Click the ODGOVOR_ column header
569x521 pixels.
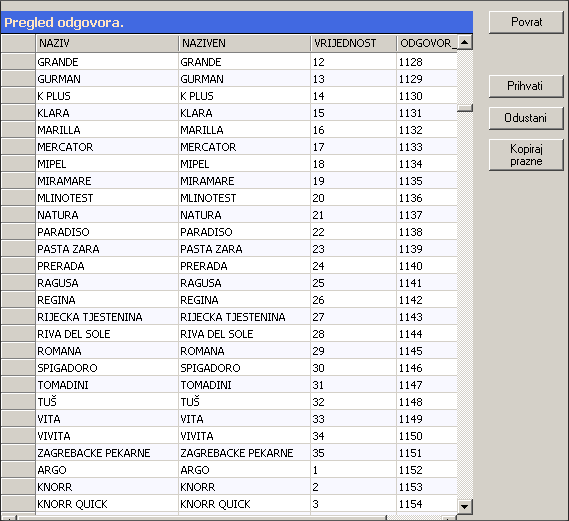click(427, 44)
